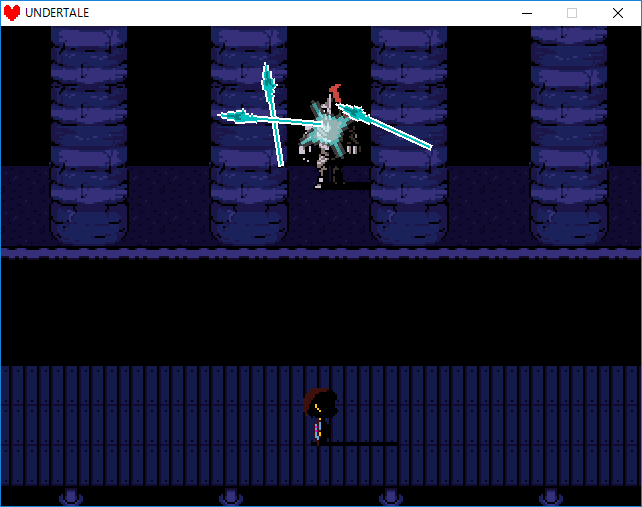Viewport: 642px width, 507px height.
Task: Click the armored Undyne character sprite
Action: click(x=330, y=137)
